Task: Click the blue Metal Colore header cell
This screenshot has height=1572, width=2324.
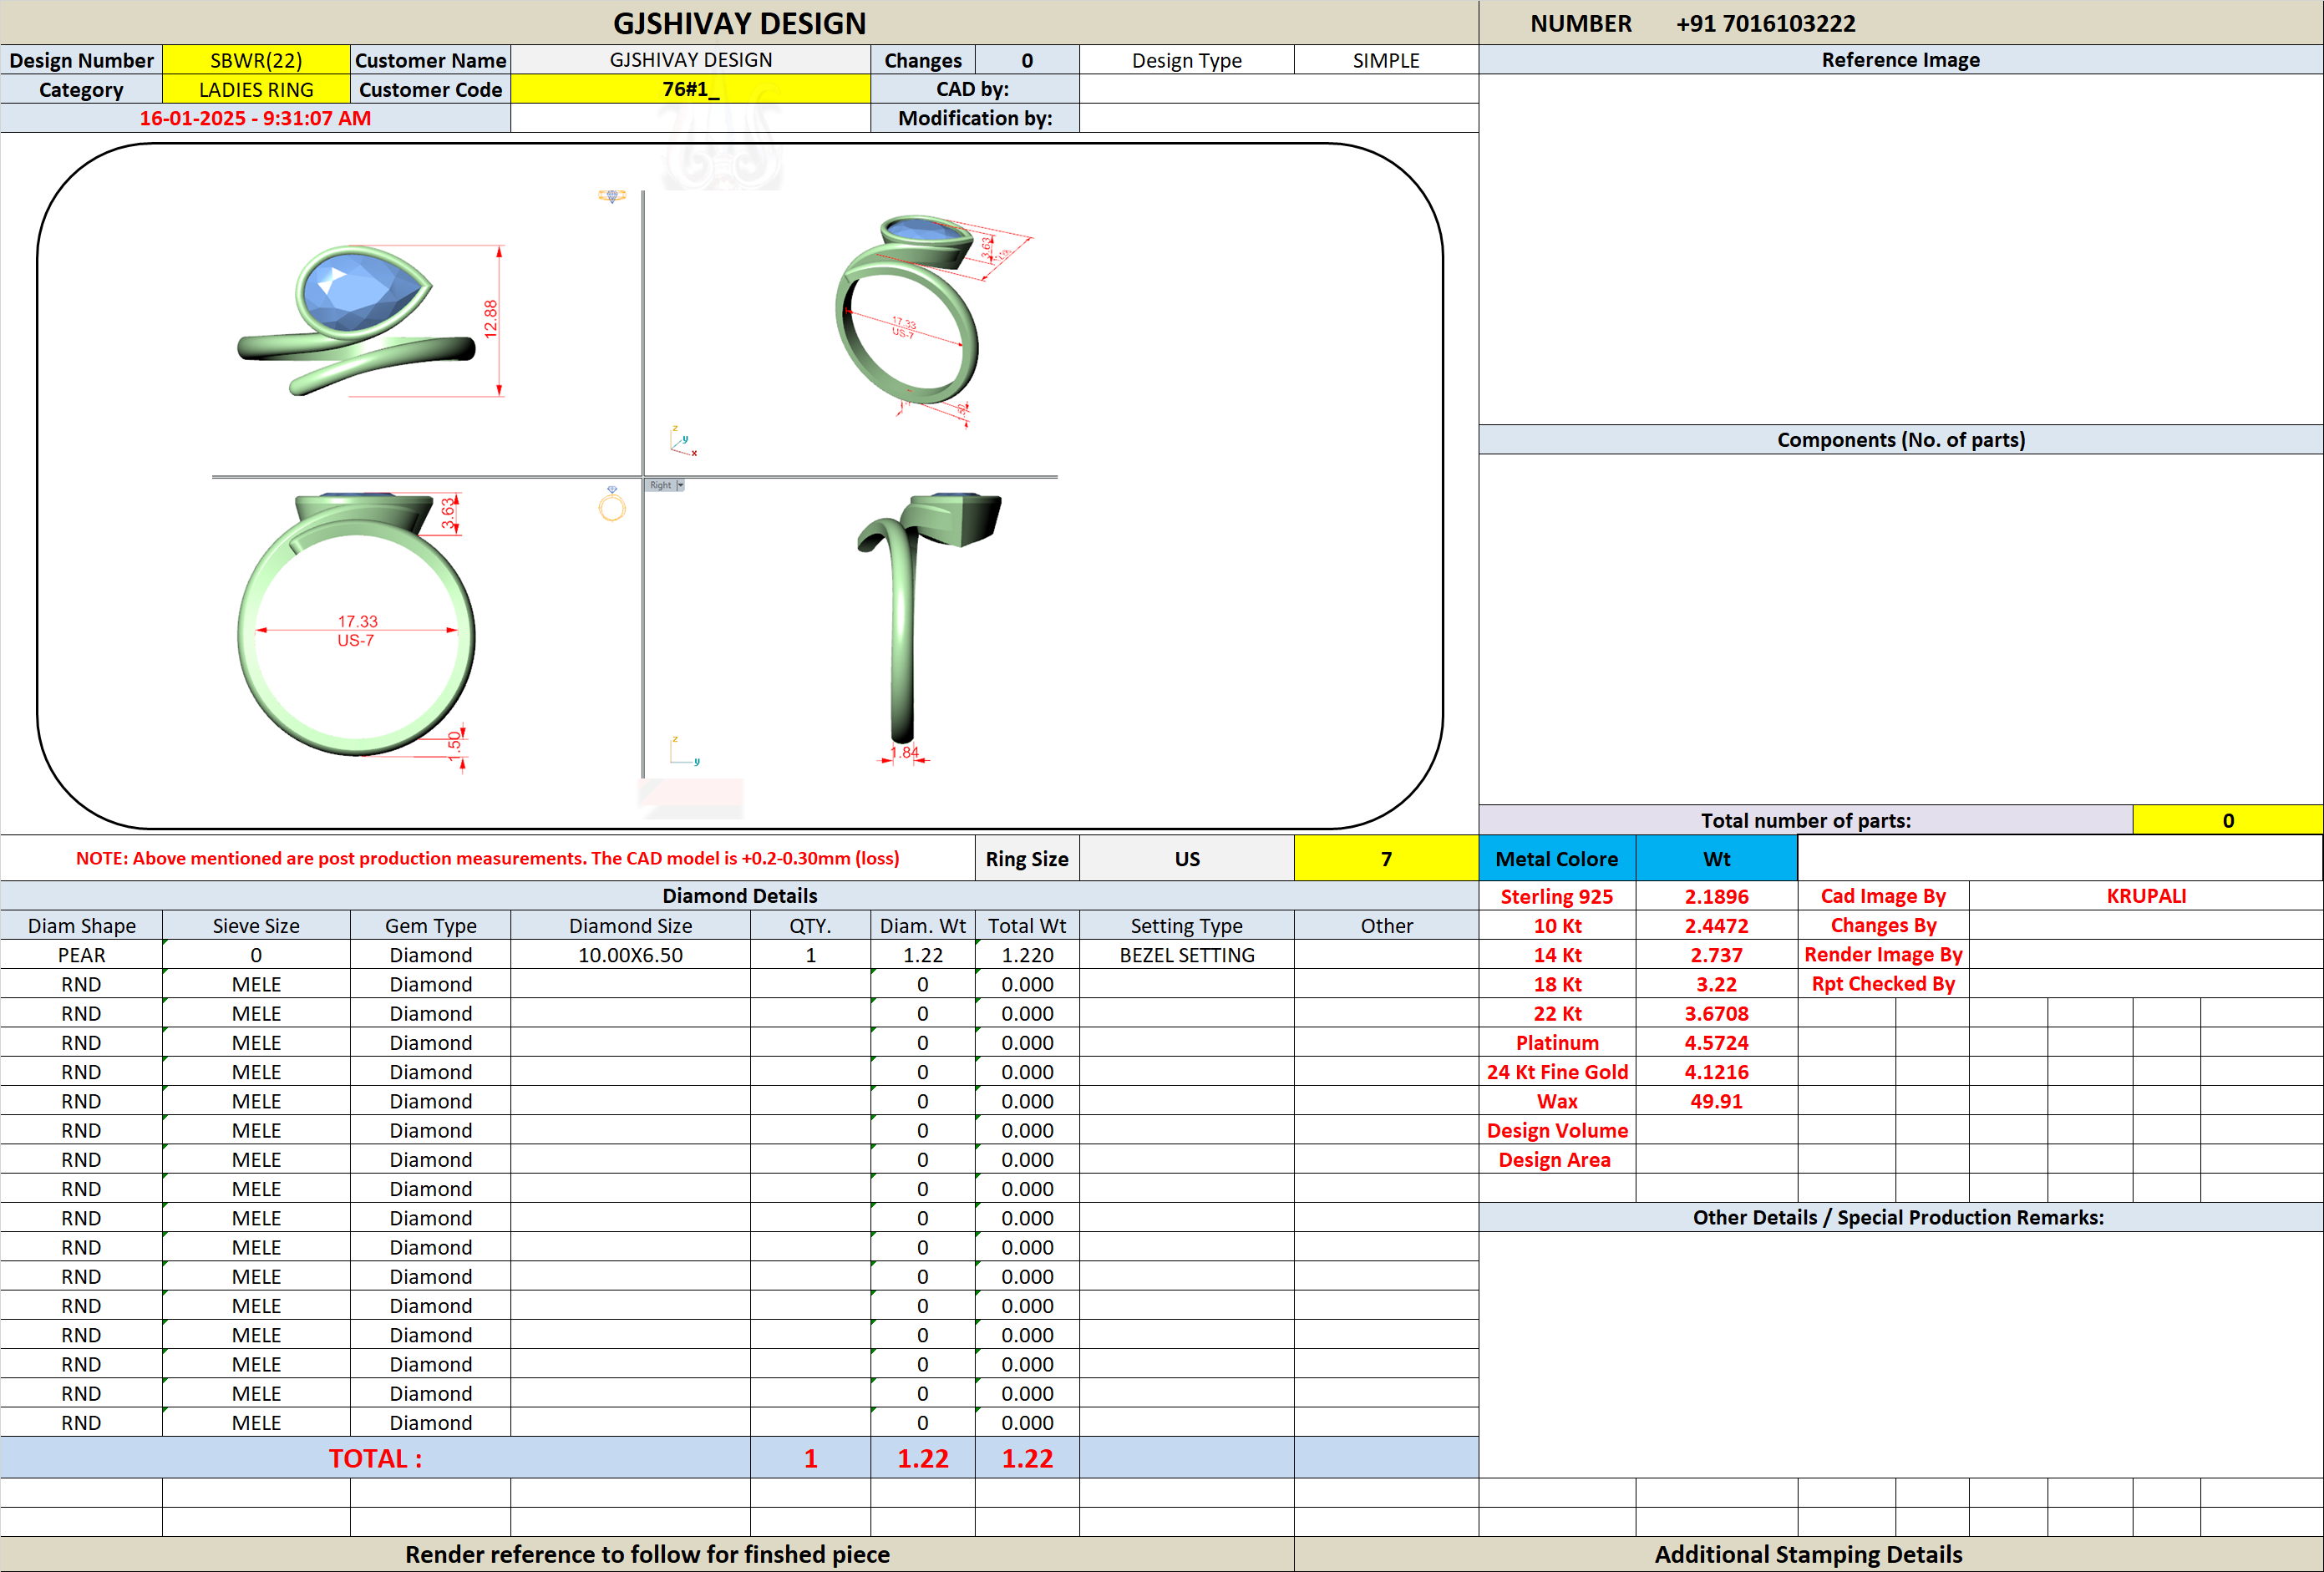Action: (1557, 859)
